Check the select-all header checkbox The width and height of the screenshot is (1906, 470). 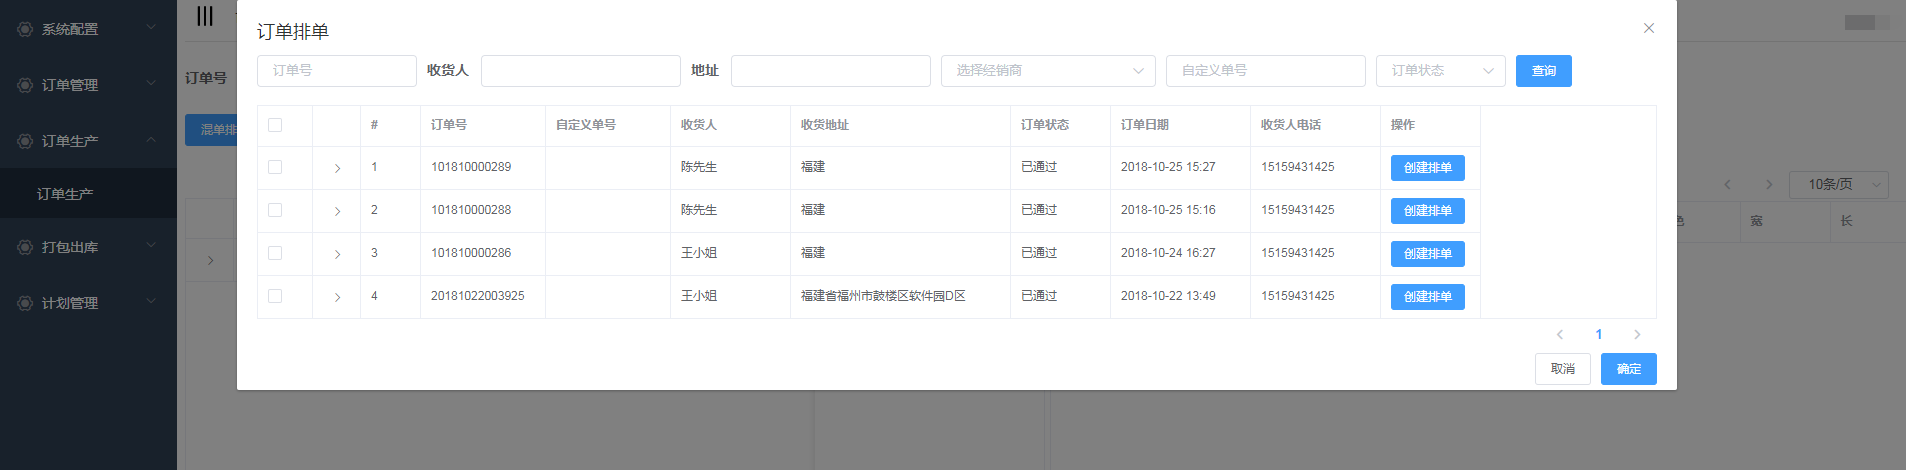pyautogui.click(x=275, y=125)
